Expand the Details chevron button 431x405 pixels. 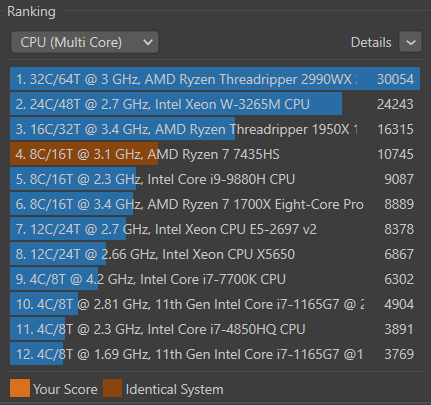click(x=411, y=42)
